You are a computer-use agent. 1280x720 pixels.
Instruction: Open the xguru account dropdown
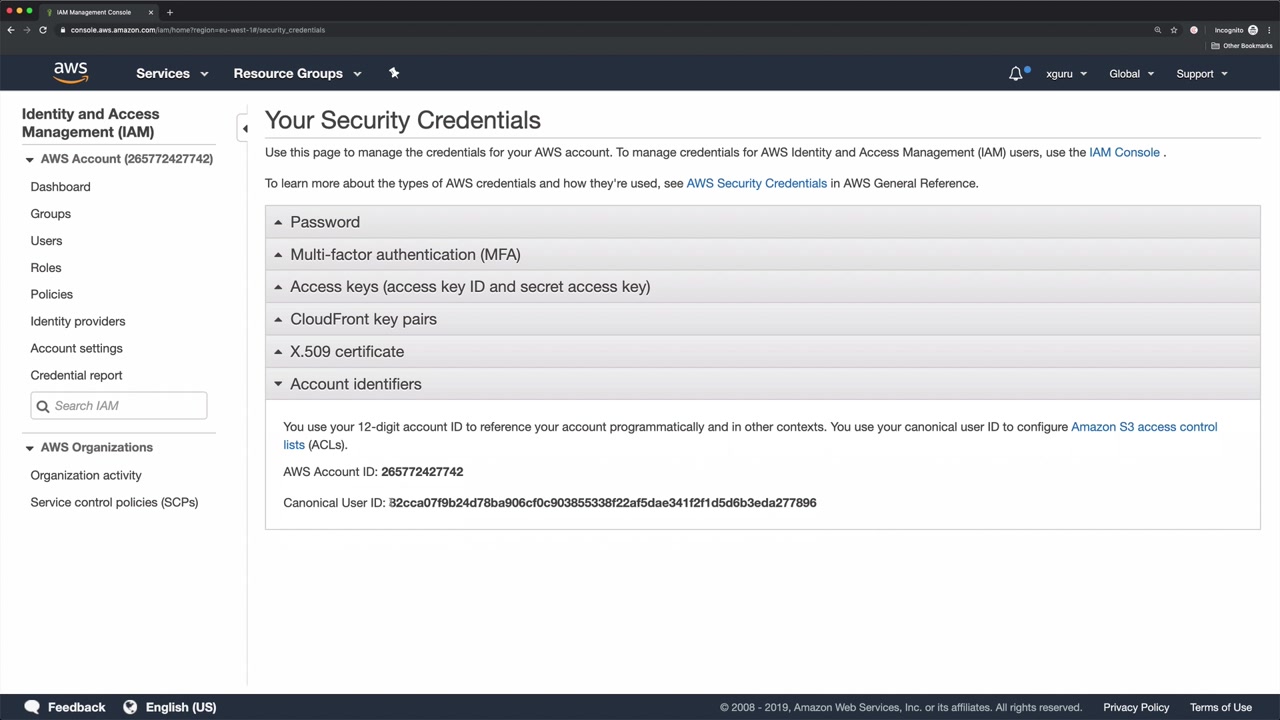tap(1066, 73)
